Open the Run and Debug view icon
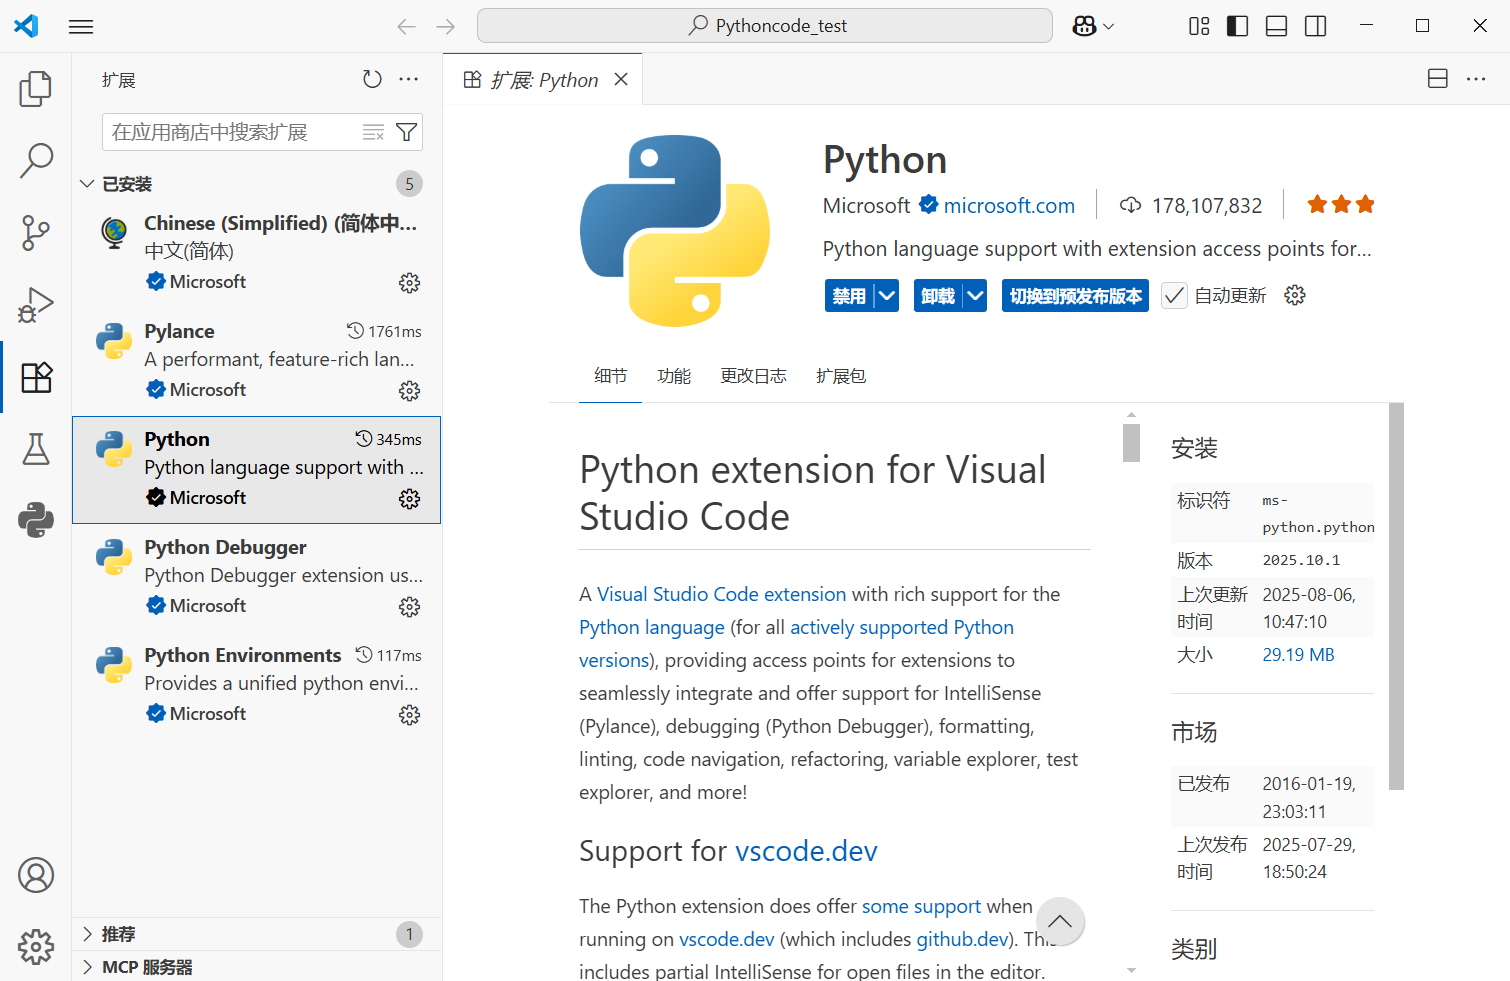Image resolution: width=1510 pixels, height=981 pixels. coord(36,305)
